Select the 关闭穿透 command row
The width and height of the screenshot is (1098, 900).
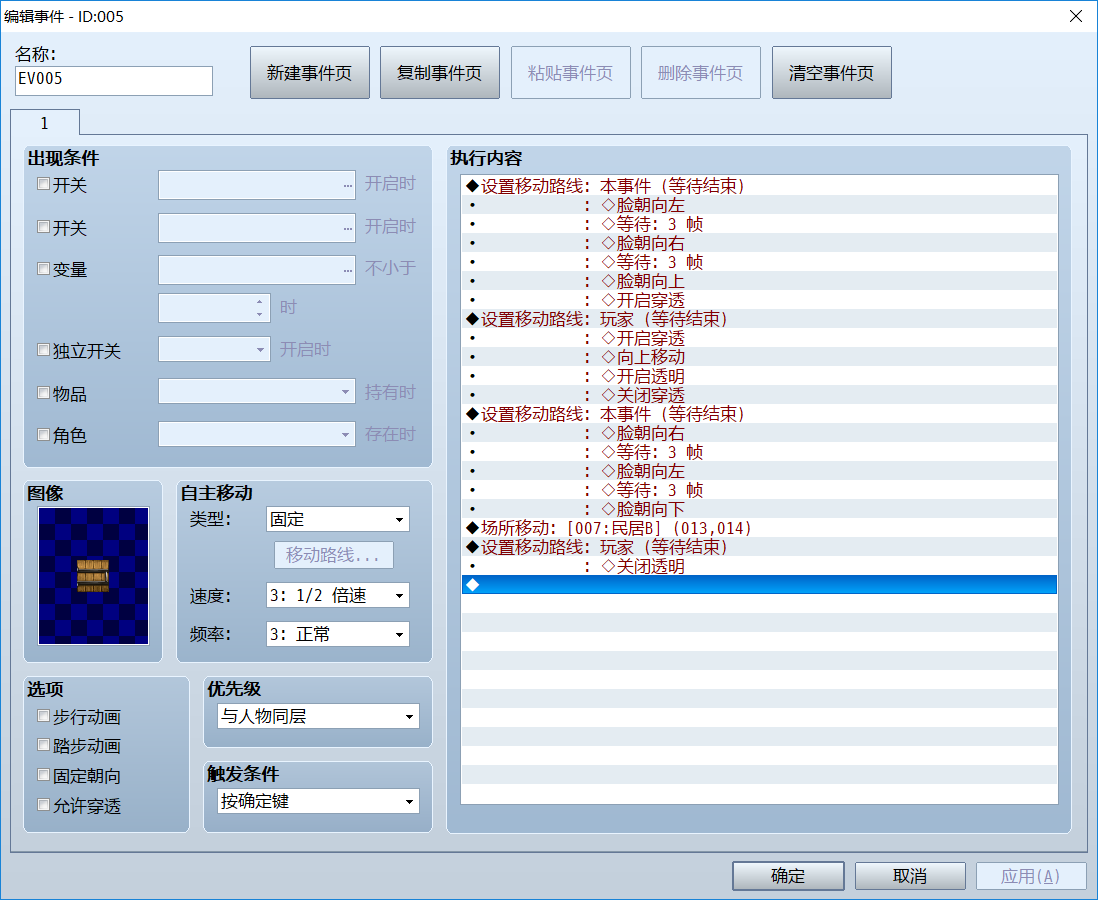point(759,395)
